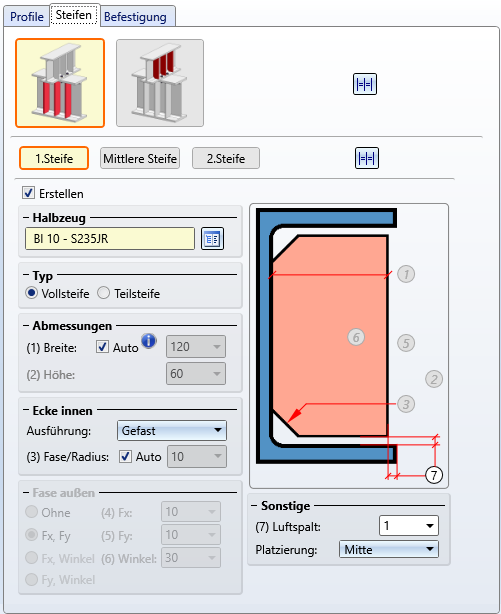
Task: Select the Ohne radio button
Action: pos(31,512)
